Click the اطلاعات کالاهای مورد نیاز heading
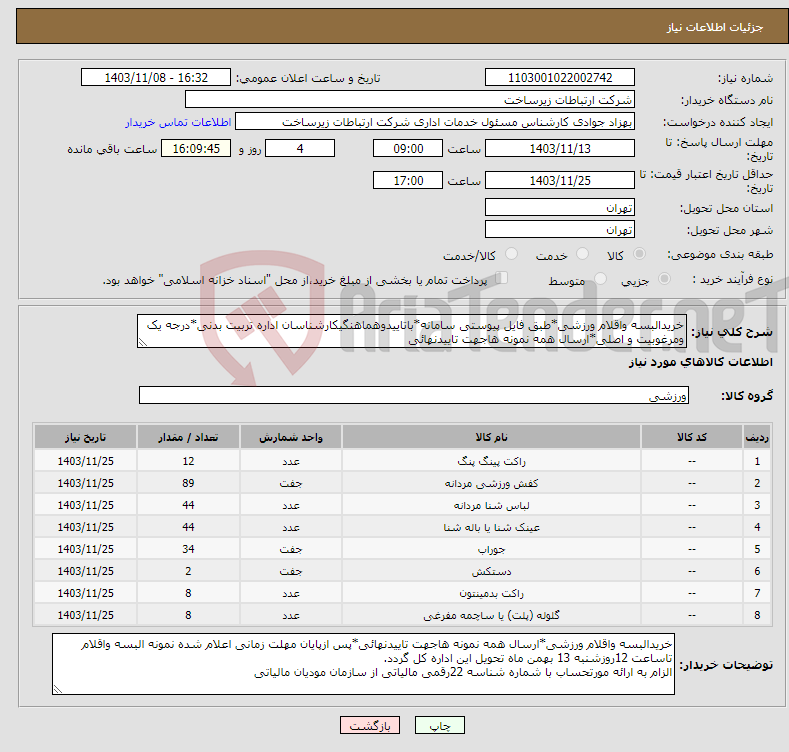Screen dimensions: 789x752 (x=700, y=362)
